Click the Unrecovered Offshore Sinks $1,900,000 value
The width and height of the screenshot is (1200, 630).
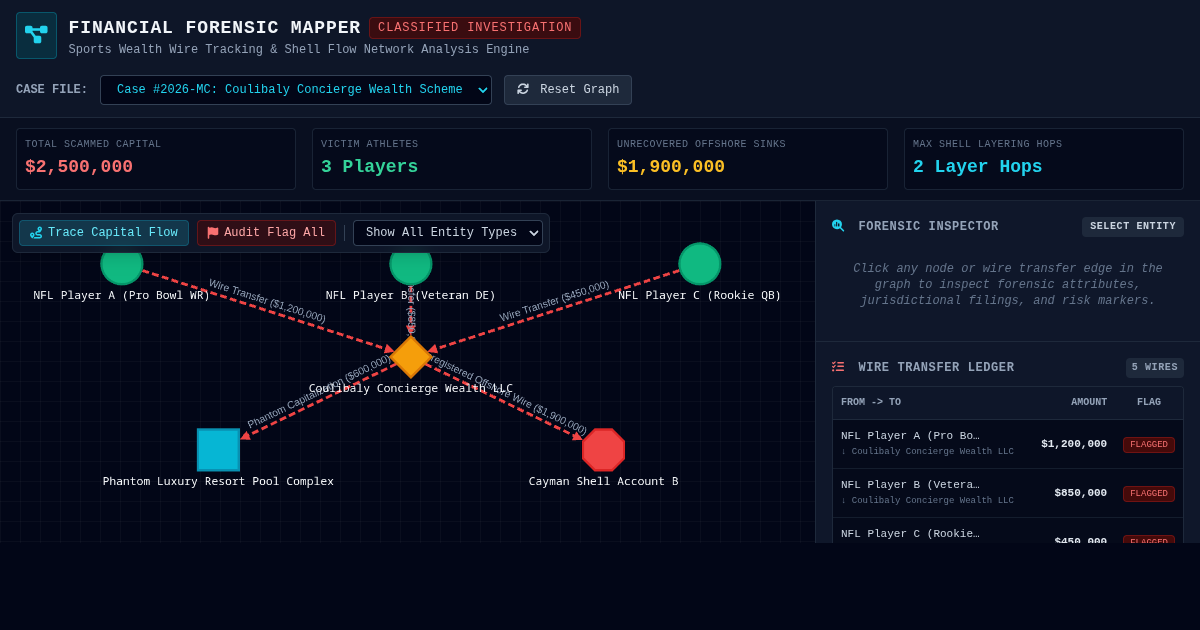(x=671, y=167)
